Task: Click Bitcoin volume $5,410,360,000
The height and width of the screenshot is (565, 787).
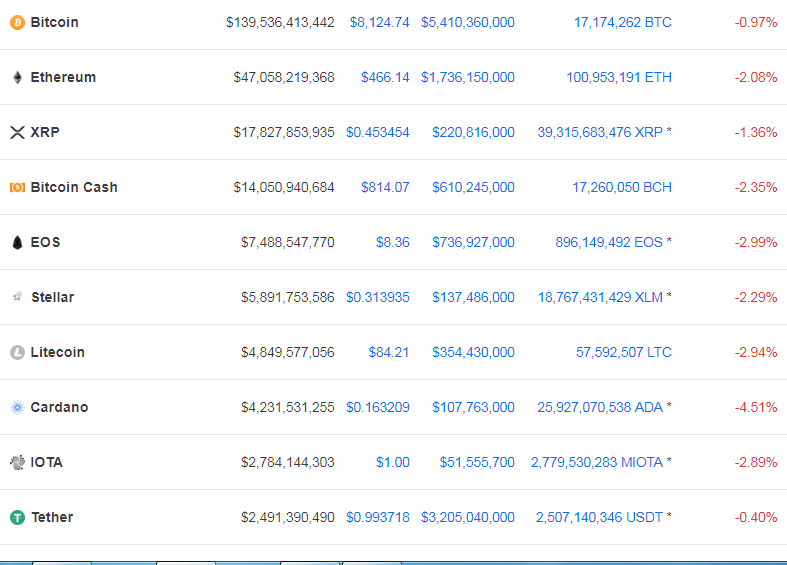Action: point(468,23)
